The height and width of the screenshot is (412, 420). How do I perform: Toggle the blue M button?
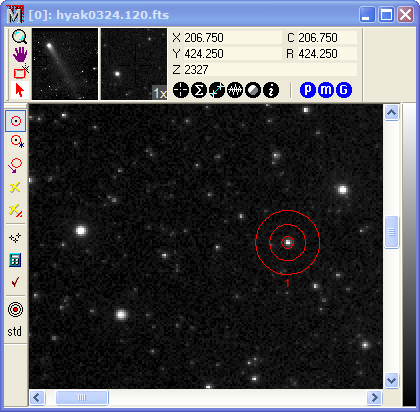326,90
